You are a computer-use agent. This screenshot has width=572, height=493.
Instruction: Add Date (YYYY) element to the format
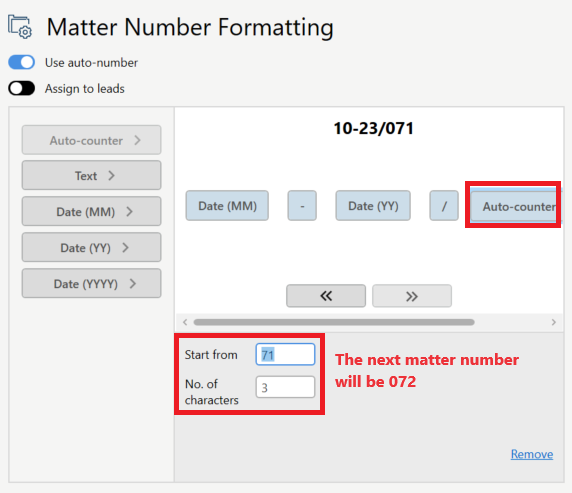click(91, 284)
